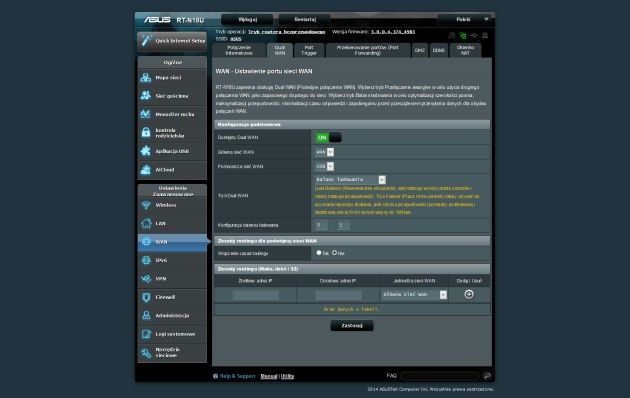Open the primary WAN dropdown
Viewport: 630px width, 398px height.
click(x=325, y=152)
